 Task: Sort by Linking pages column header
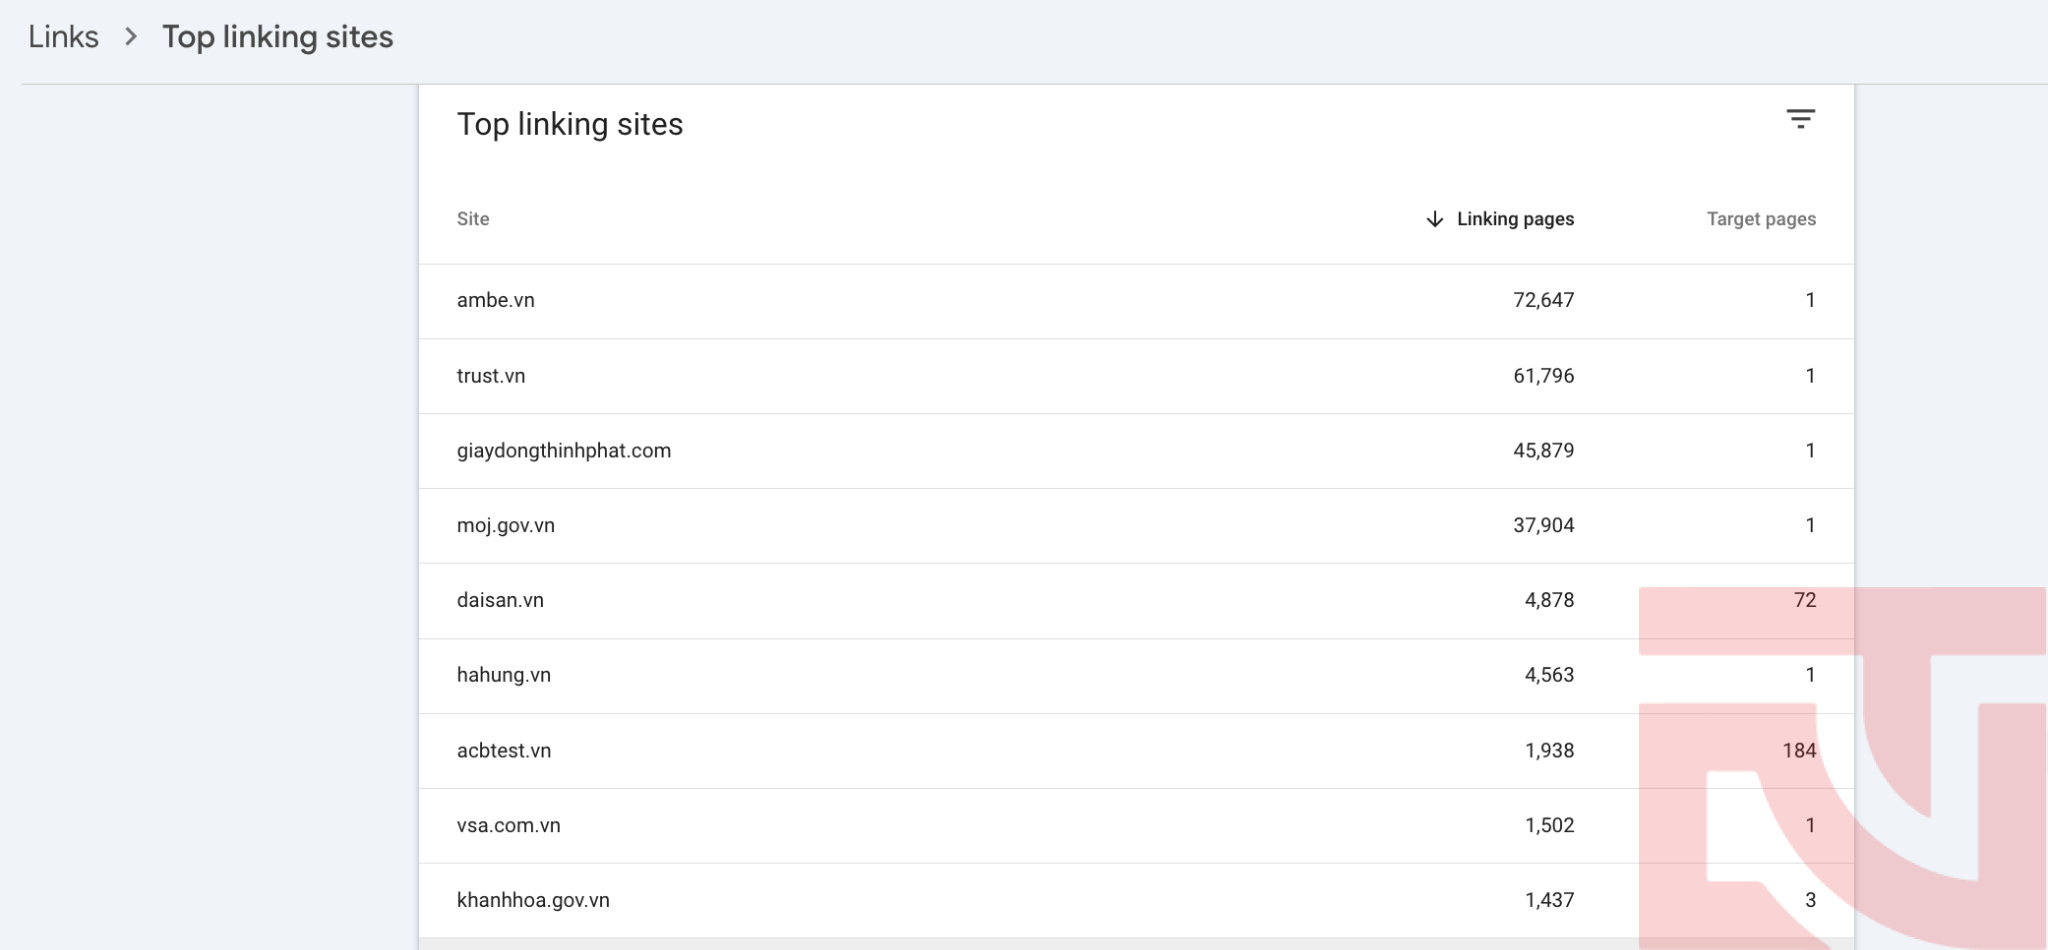tap(1515, 219)
